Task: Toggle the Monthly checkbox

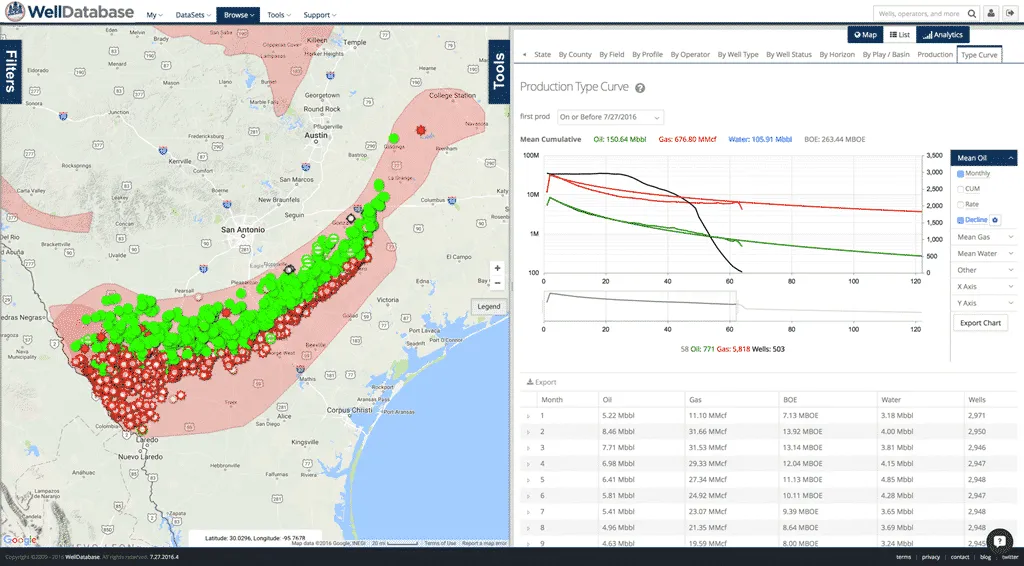Action: (961, 174)
